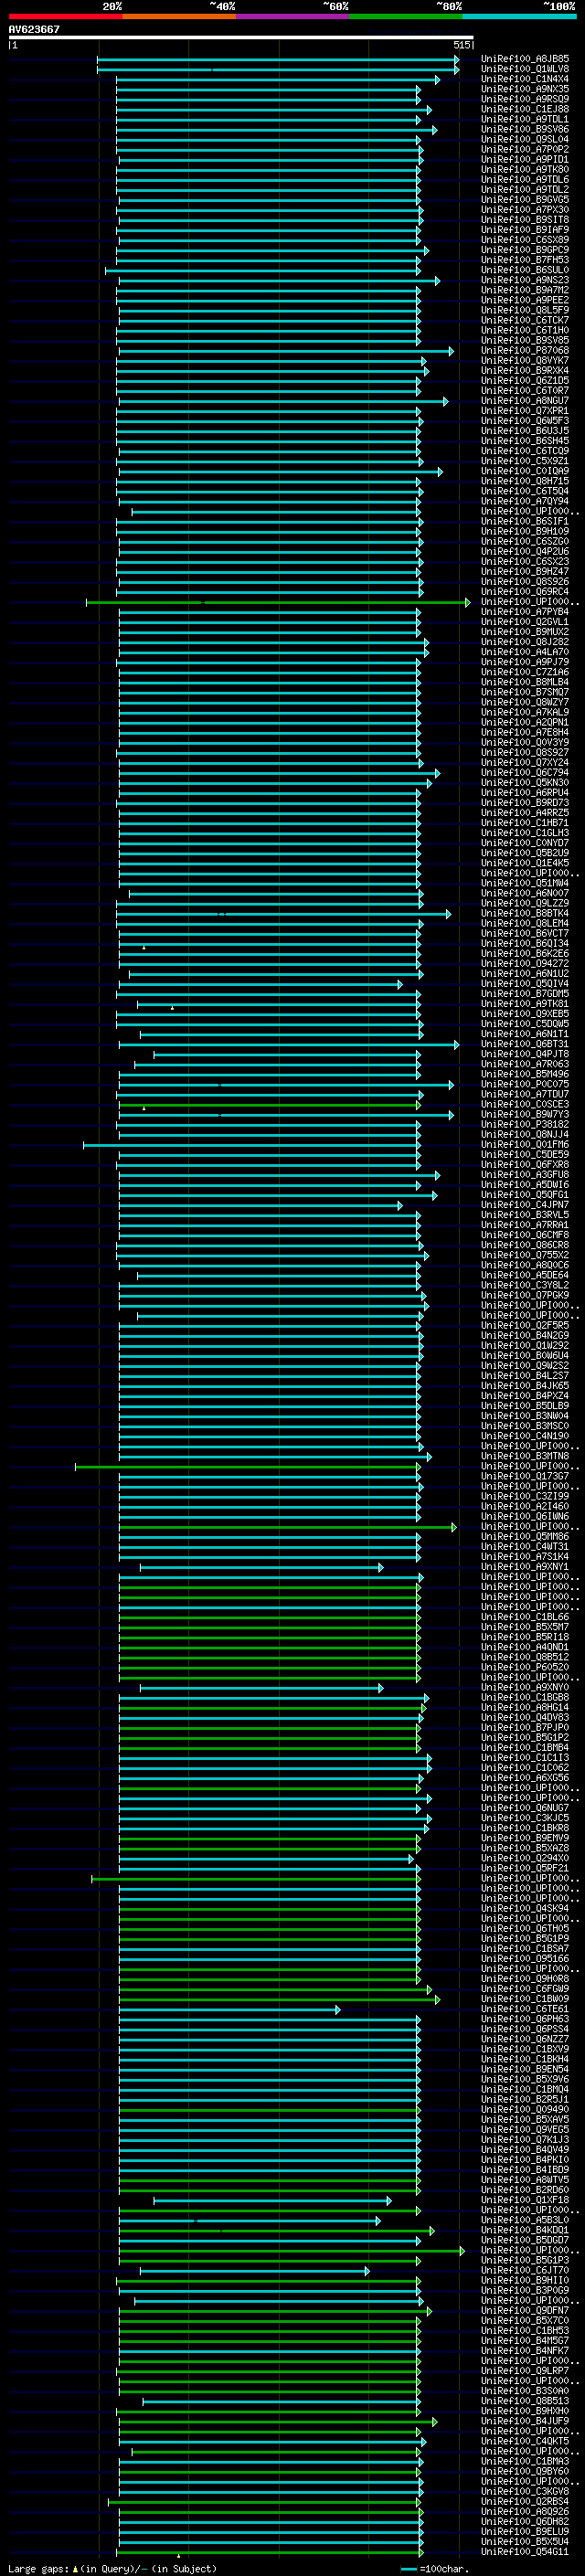Viewport: 585px width, 2576px height.
Task: Click the cyan alignment bar for UniRef100_A6JB85
Action: click(278, 59)
